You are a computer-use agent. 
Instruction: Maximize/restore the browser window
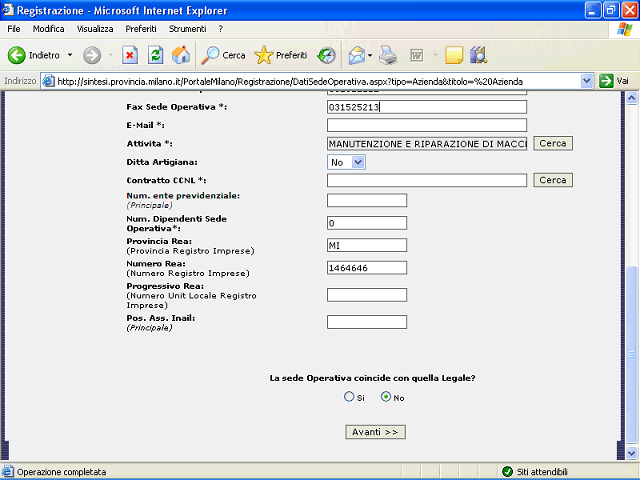pos(611,10)
